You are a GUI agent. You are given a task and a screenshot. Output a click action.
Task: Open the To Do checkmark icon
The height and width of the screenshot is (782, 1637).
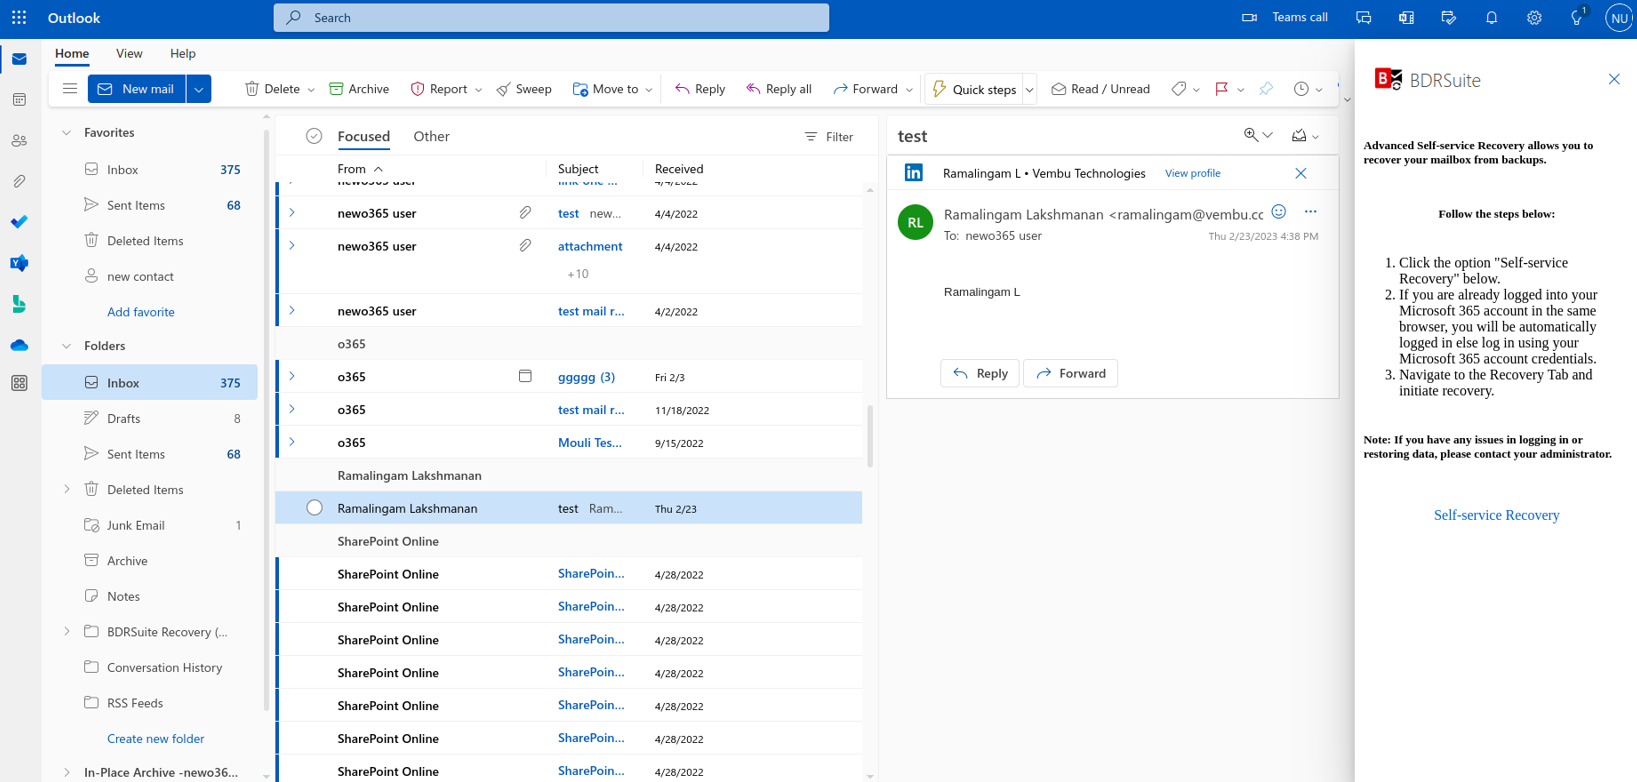coord(19,222)
